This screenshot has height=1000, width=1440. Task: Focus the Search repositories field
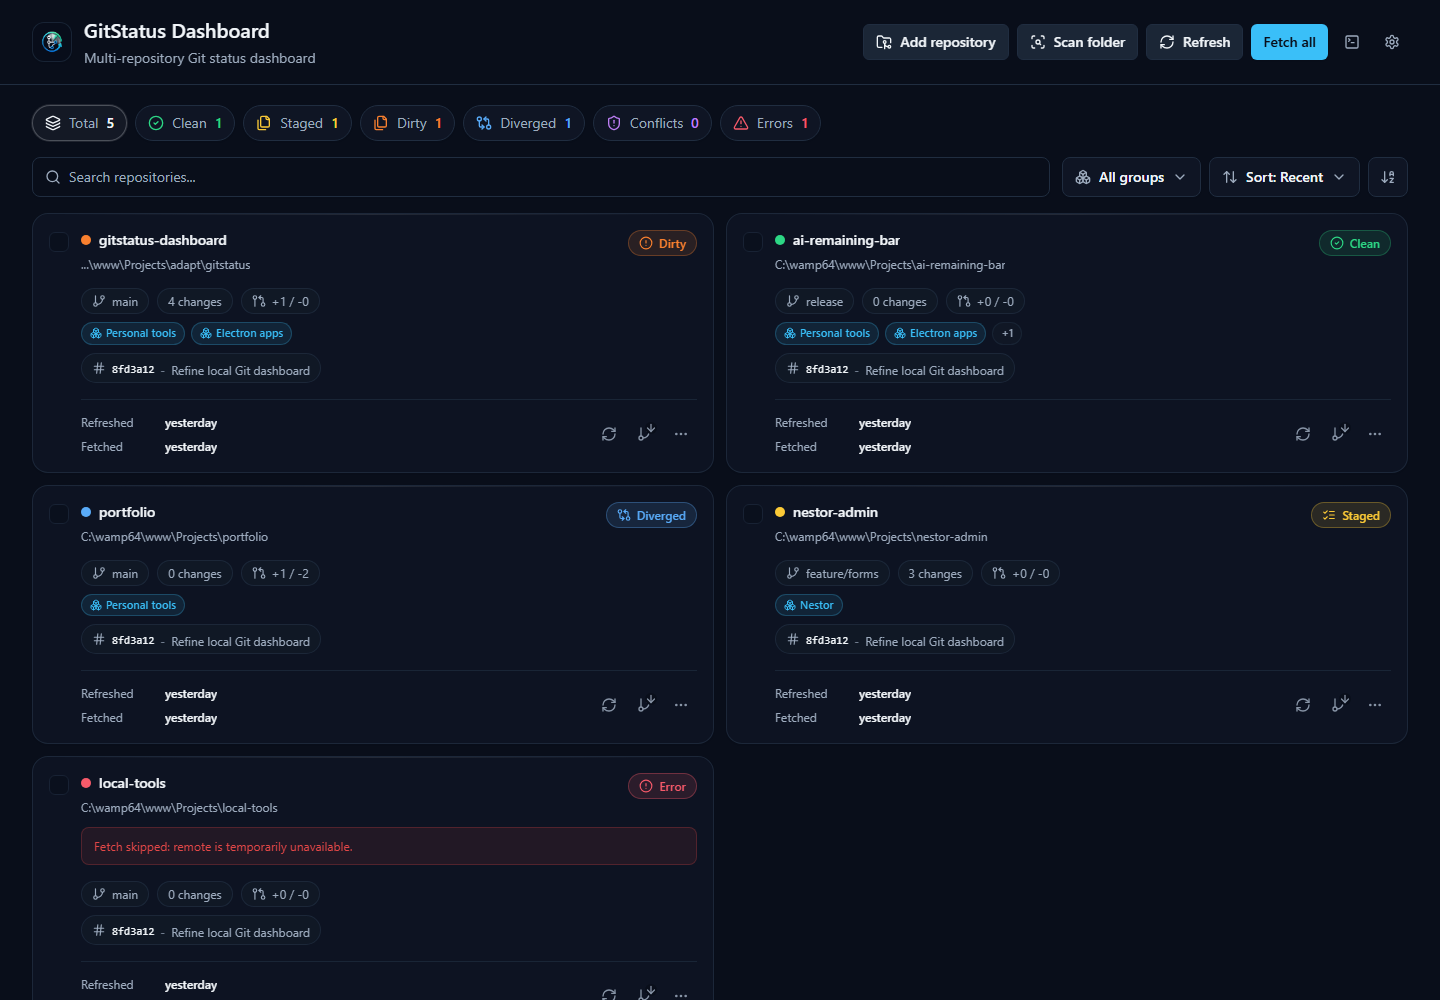(x=541, y=177)
